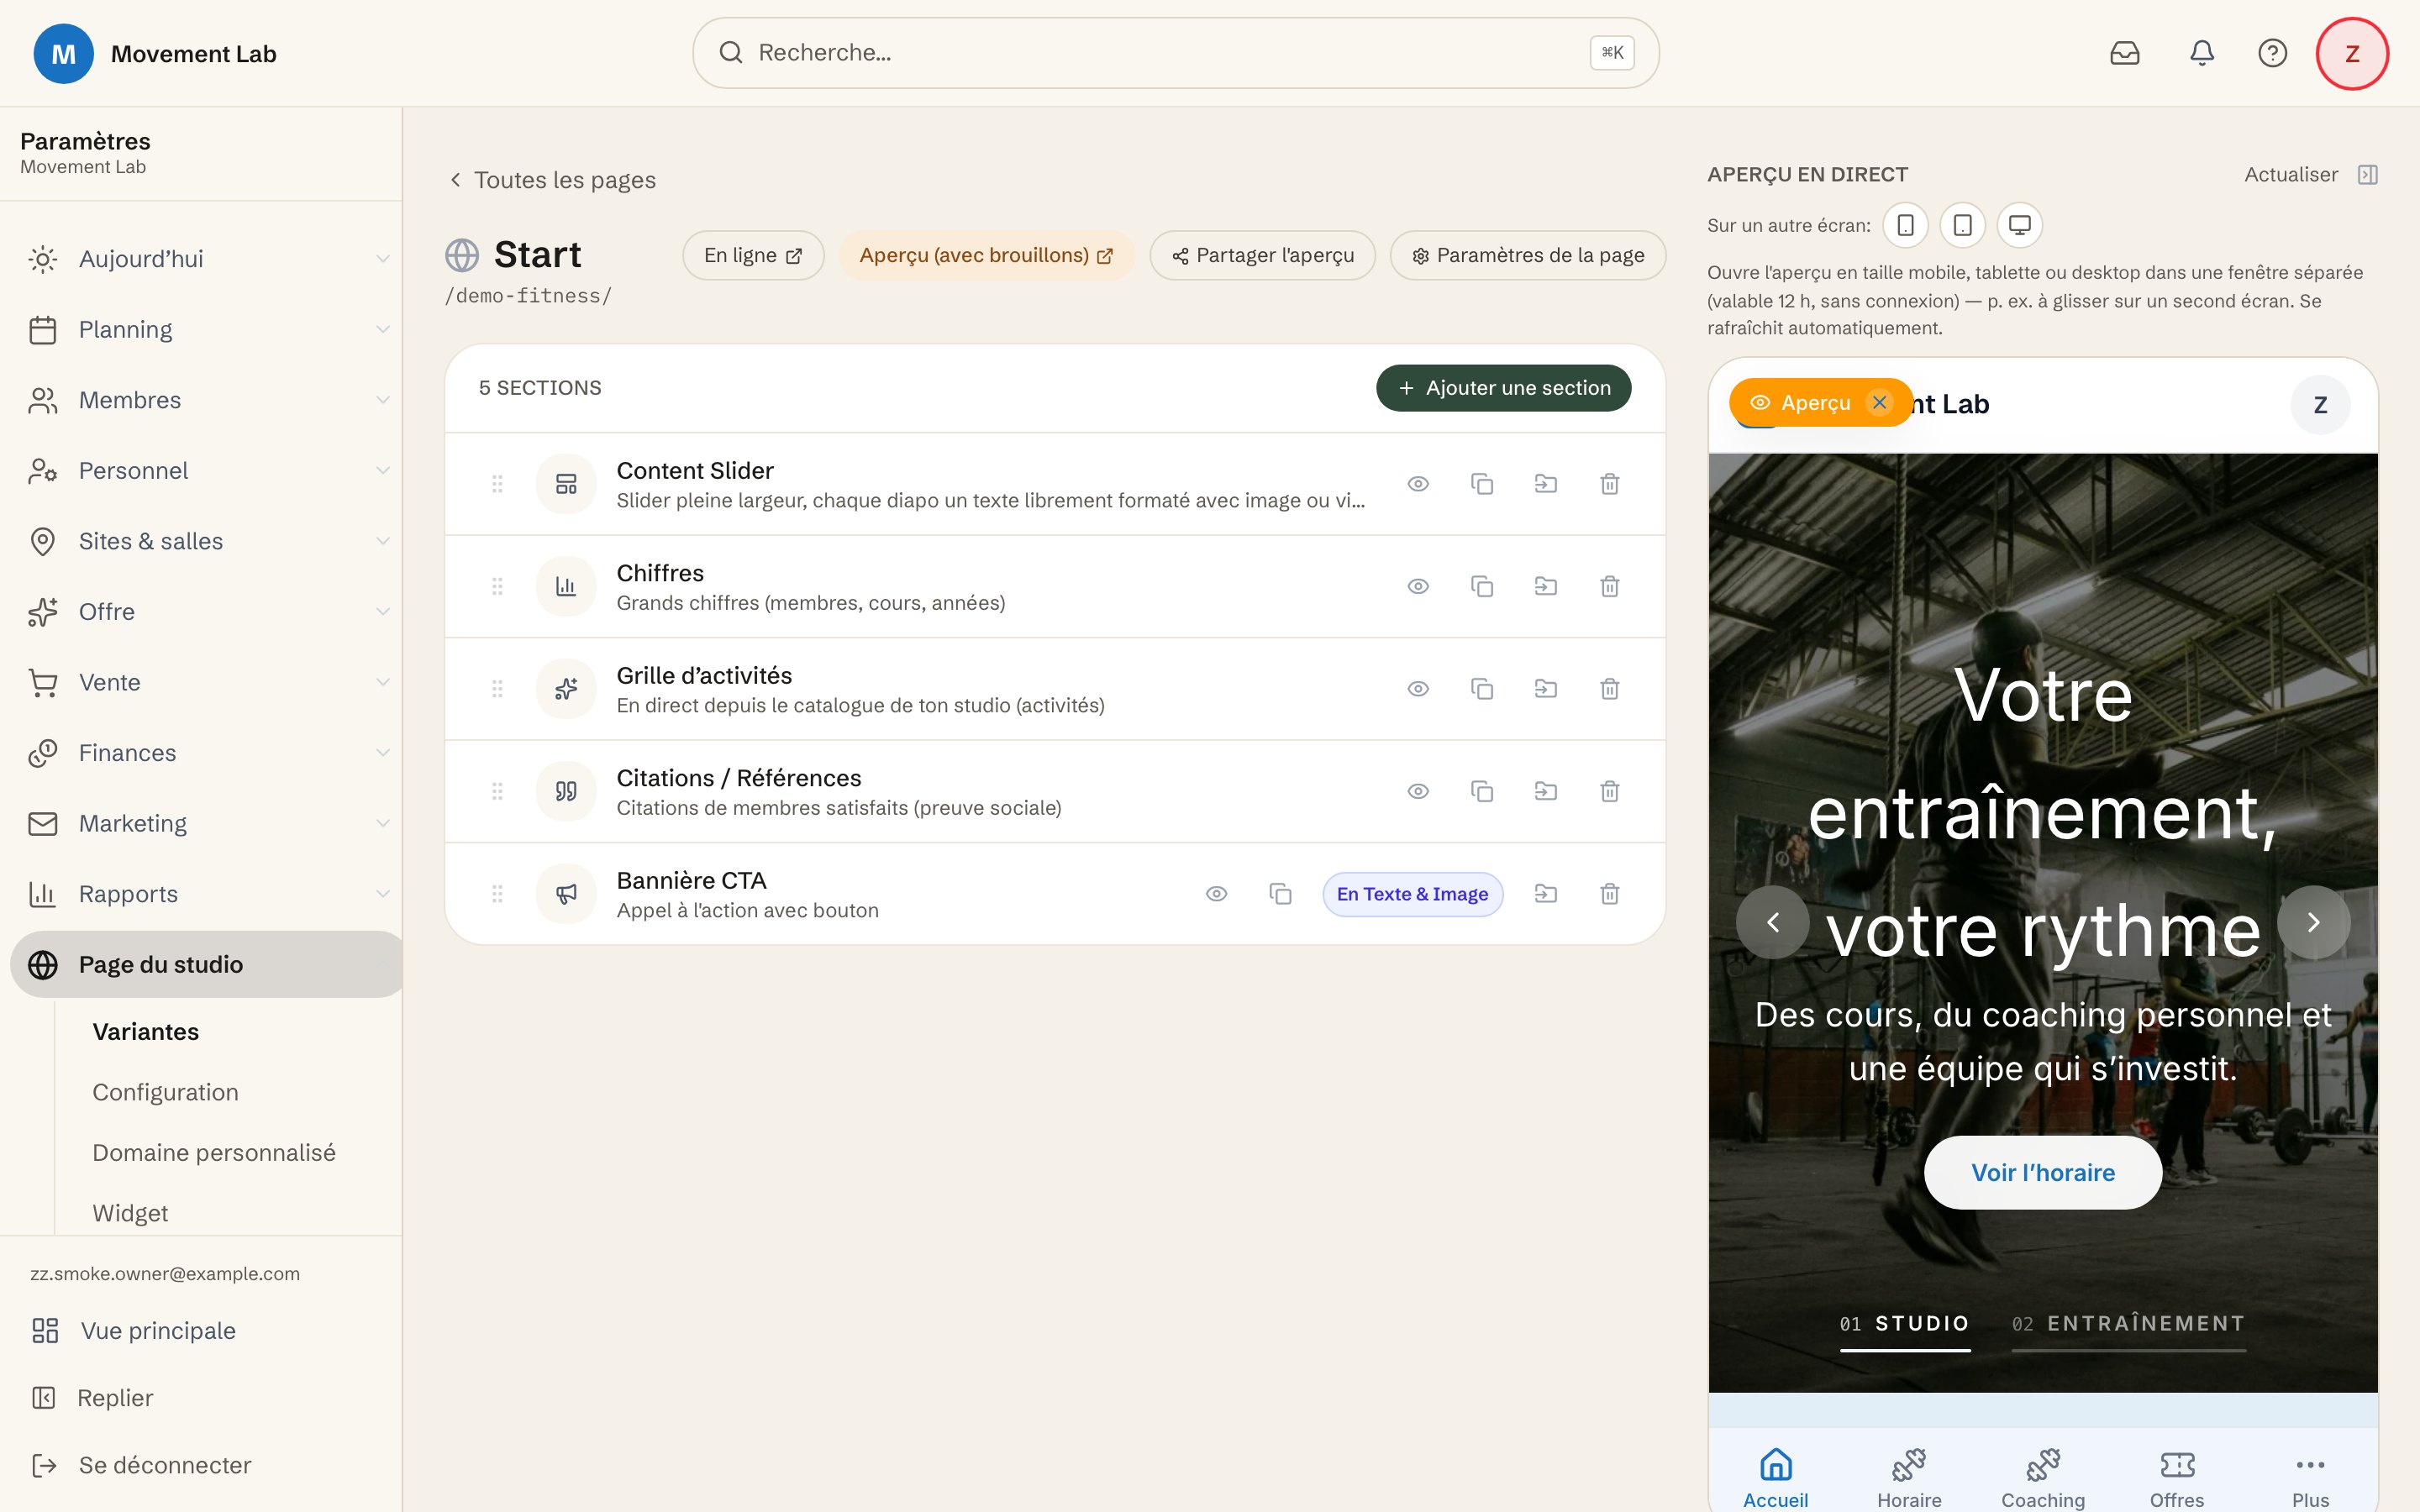Image resolution: width=2420 pixels, height=1512 pixels.
Task: Duplicate the Citations / Références section
Action: [1482, 792]
